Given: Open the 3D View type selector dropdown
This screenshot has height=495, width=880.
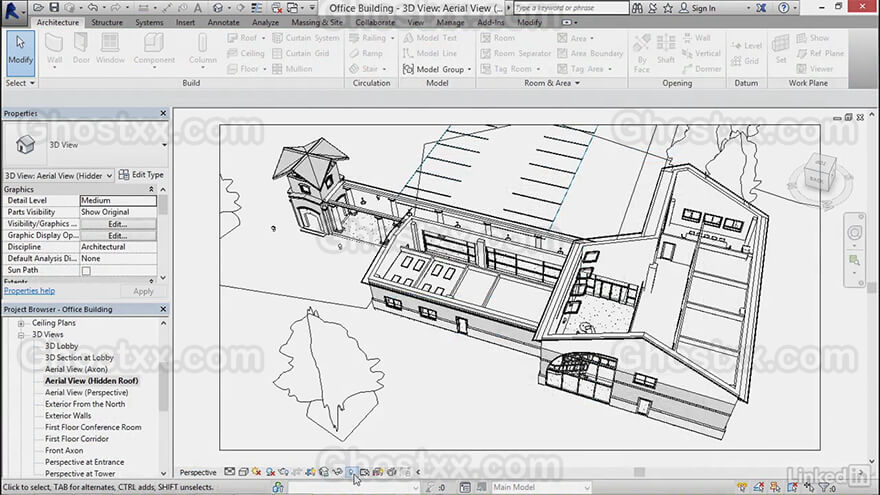Looking at the screenshot, I should pos(58,176).
